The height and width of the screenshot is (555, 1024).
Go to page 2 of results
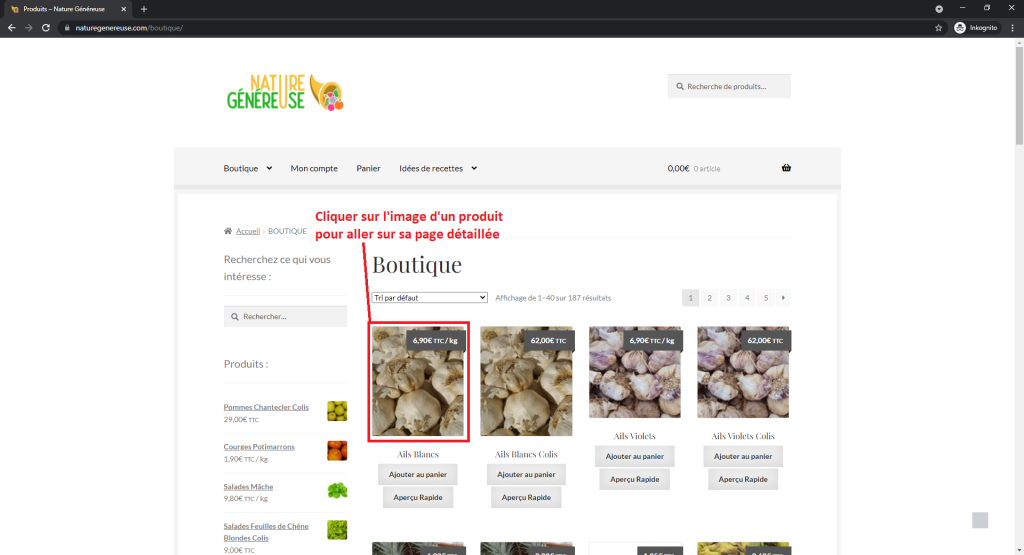709,298
